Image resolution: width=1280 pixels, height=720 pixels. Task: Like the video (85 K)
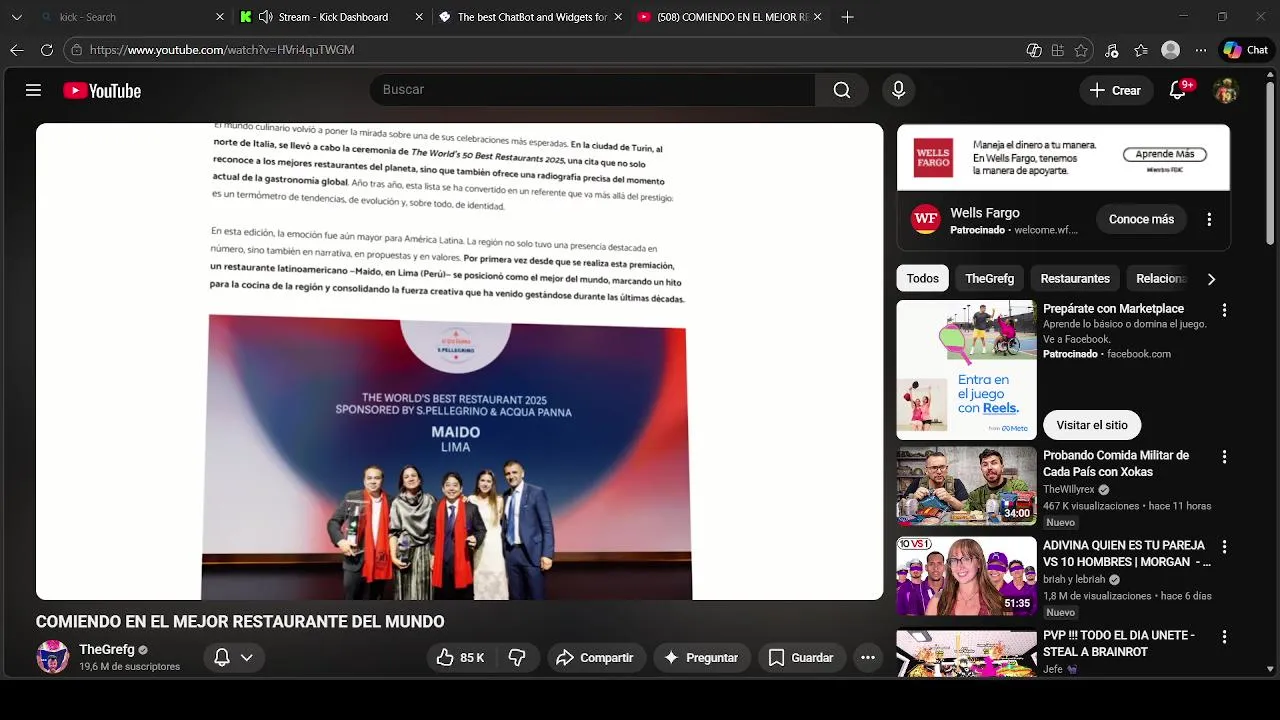(460, 657)
